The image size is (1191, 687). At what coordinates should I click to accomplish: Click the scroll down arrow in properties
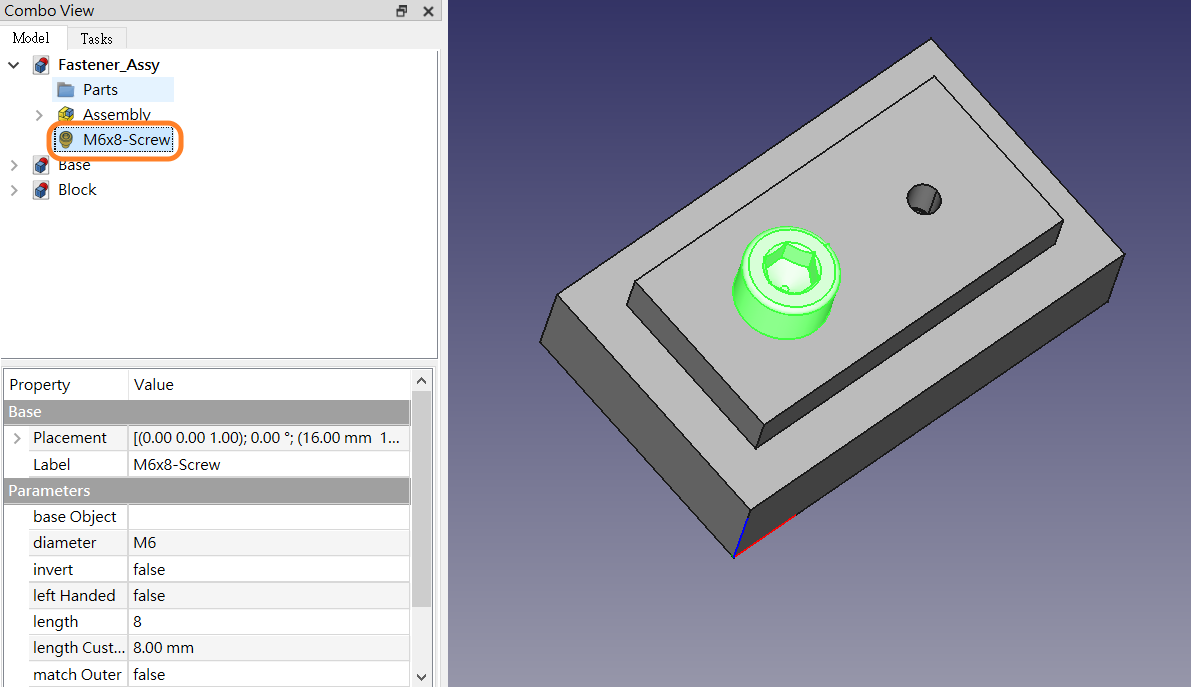click(x=422, y=676)
